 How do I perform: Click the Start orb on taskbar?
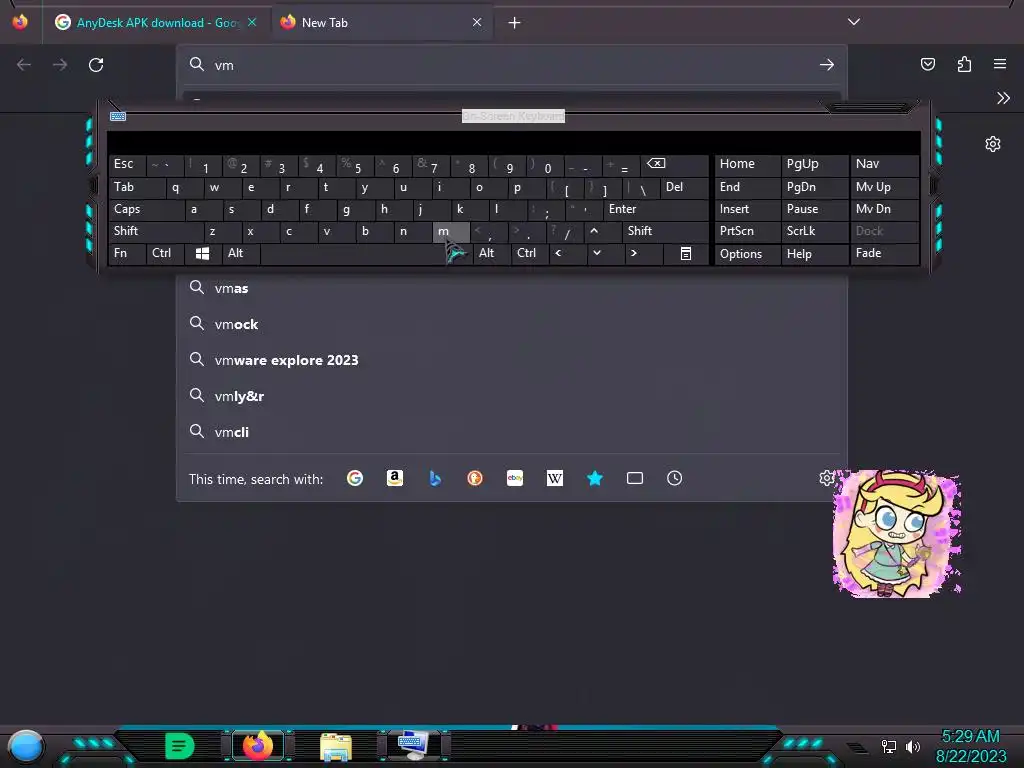26,746
